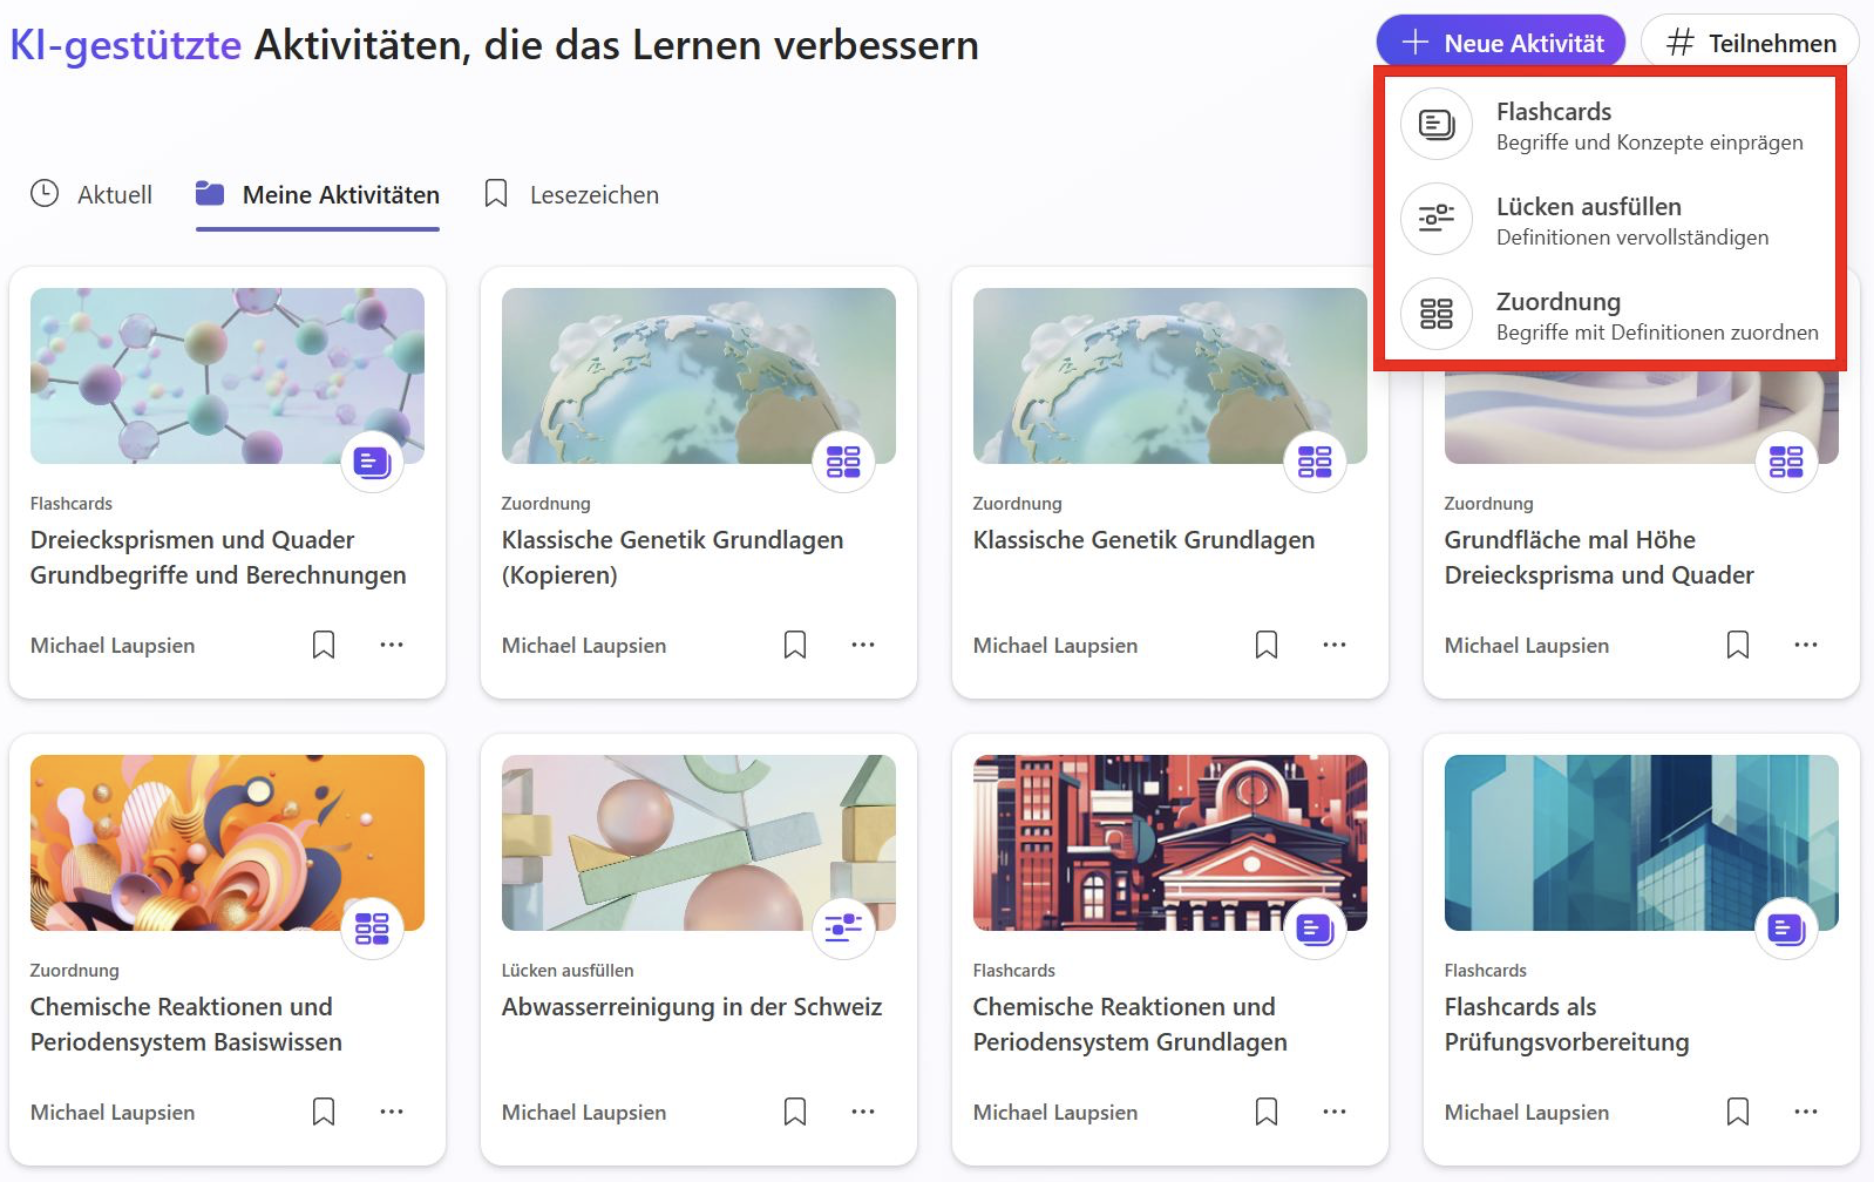This screenshot has height=1182, width=1874.
Task: Open more options for Klassische Genetik (Kopieren)
Action: [863, 645]
